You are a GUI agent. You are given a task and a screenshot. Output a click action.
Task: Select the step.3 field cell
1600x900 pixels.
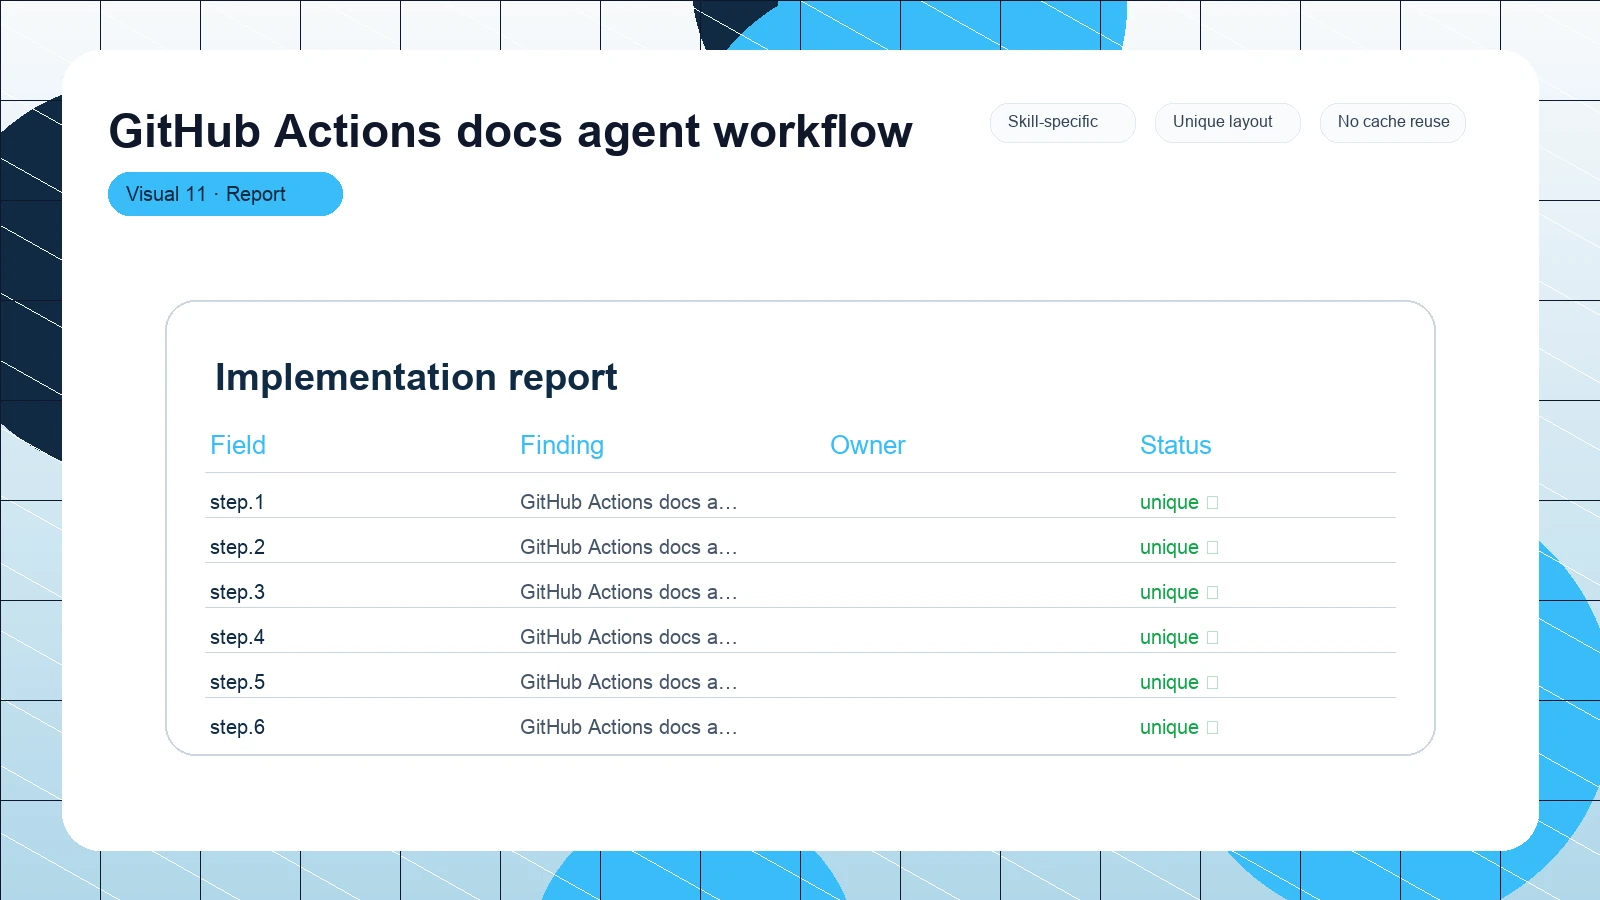tap(237, 592)
